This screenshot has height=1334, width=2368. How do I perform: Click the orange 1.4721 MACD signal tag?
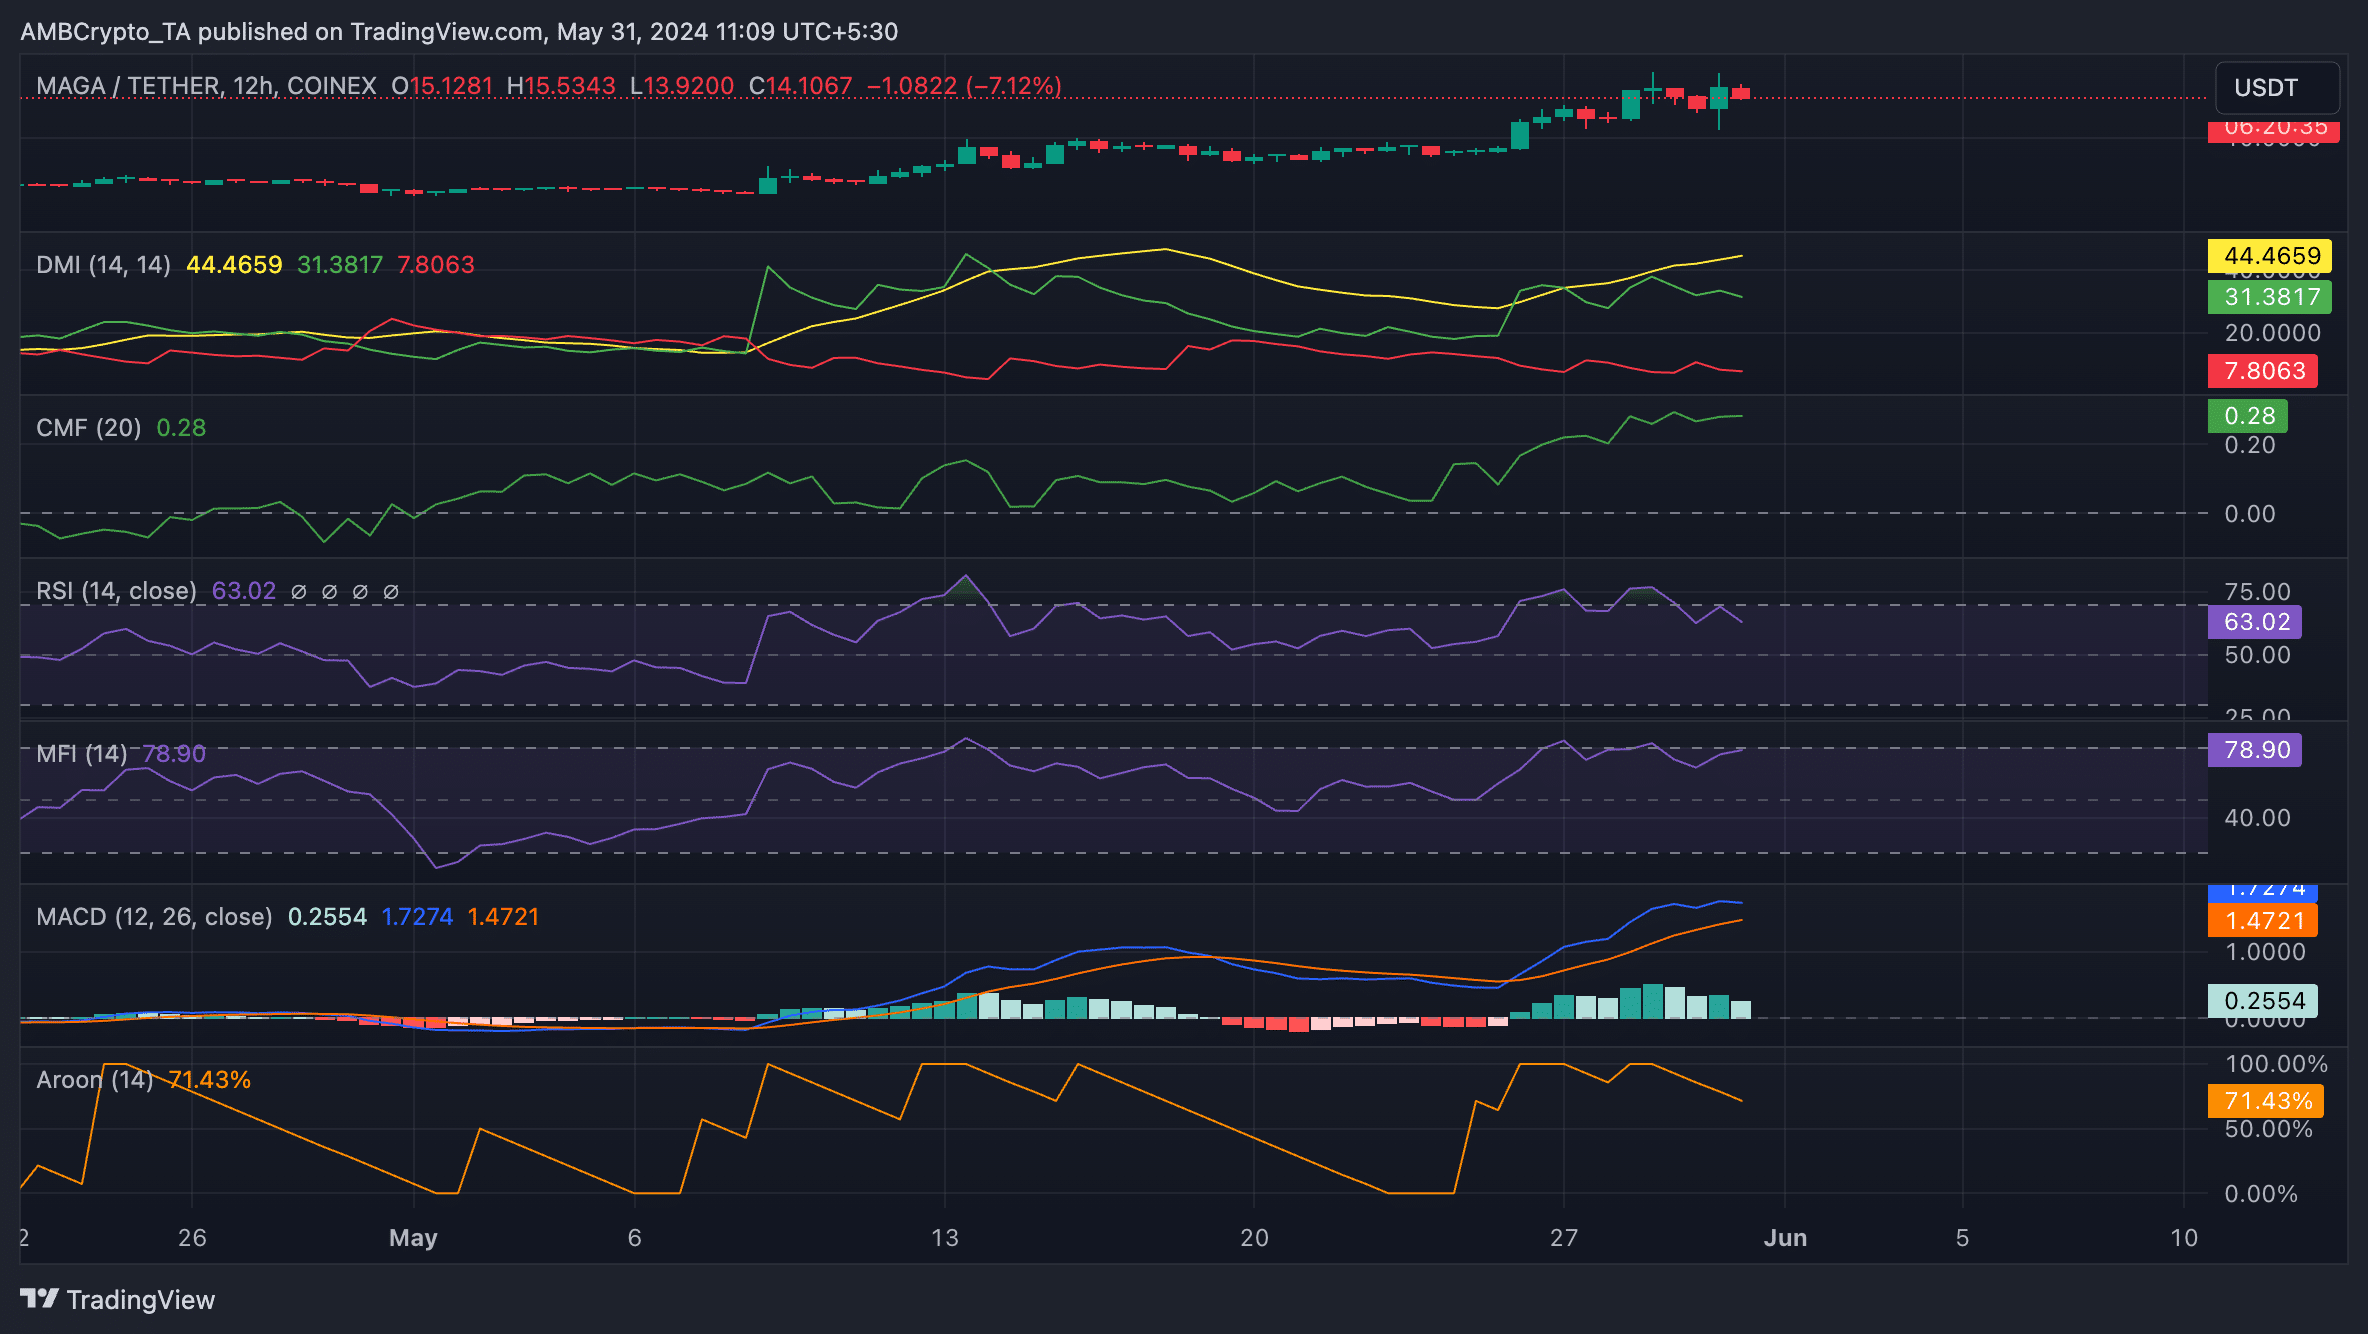pos(2263,921)
